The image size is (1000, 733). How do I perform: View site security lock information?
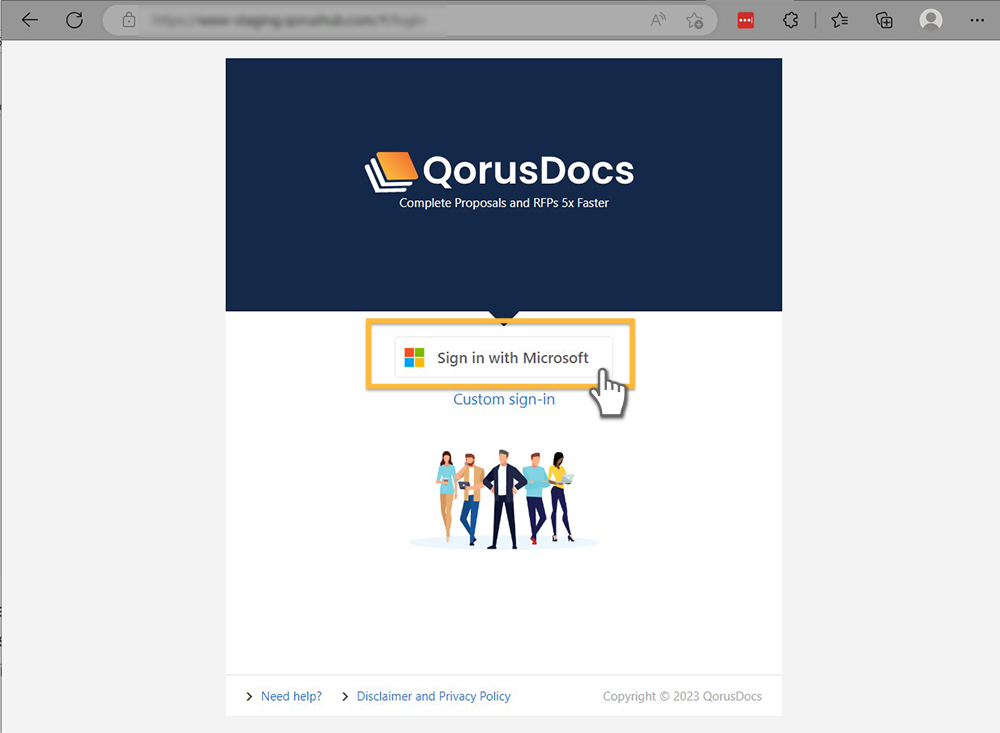(129, 20)
